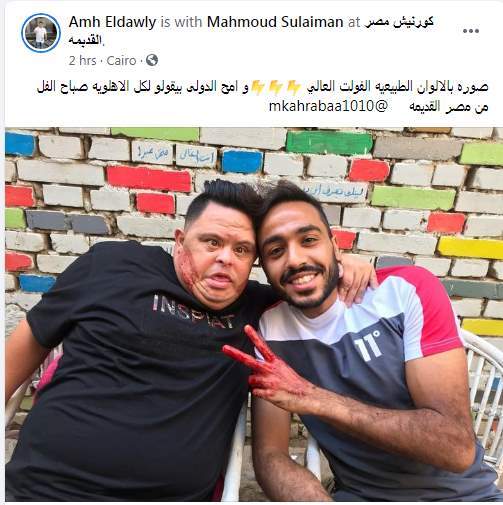Viewport: 503px width, 505px height.
Task: Click the first line of Arabic caption
Action: [x=262, y=87]
